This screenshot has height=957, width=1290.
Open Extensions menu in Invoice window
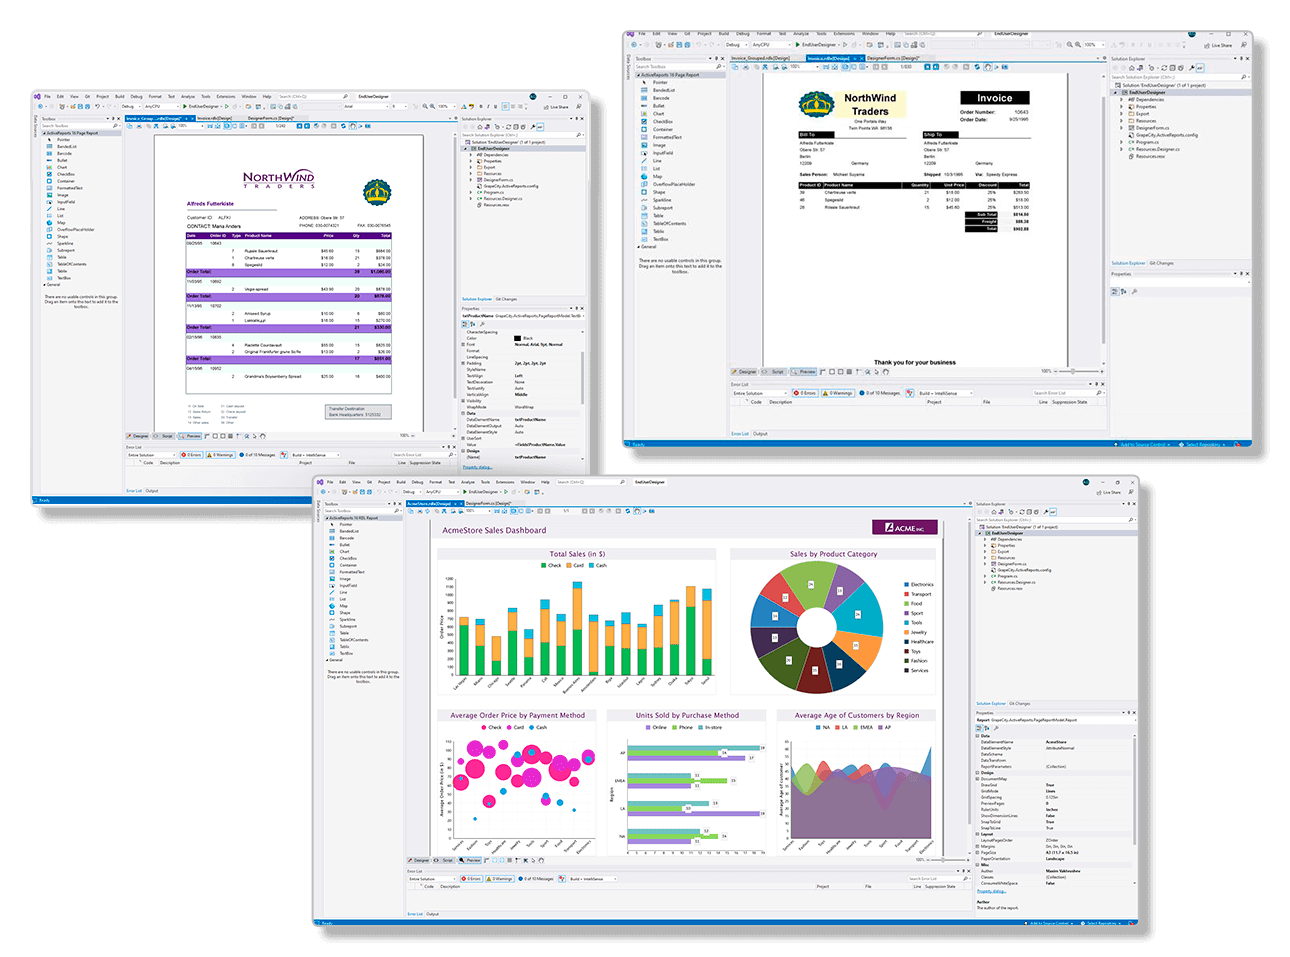tap(844, 34)
